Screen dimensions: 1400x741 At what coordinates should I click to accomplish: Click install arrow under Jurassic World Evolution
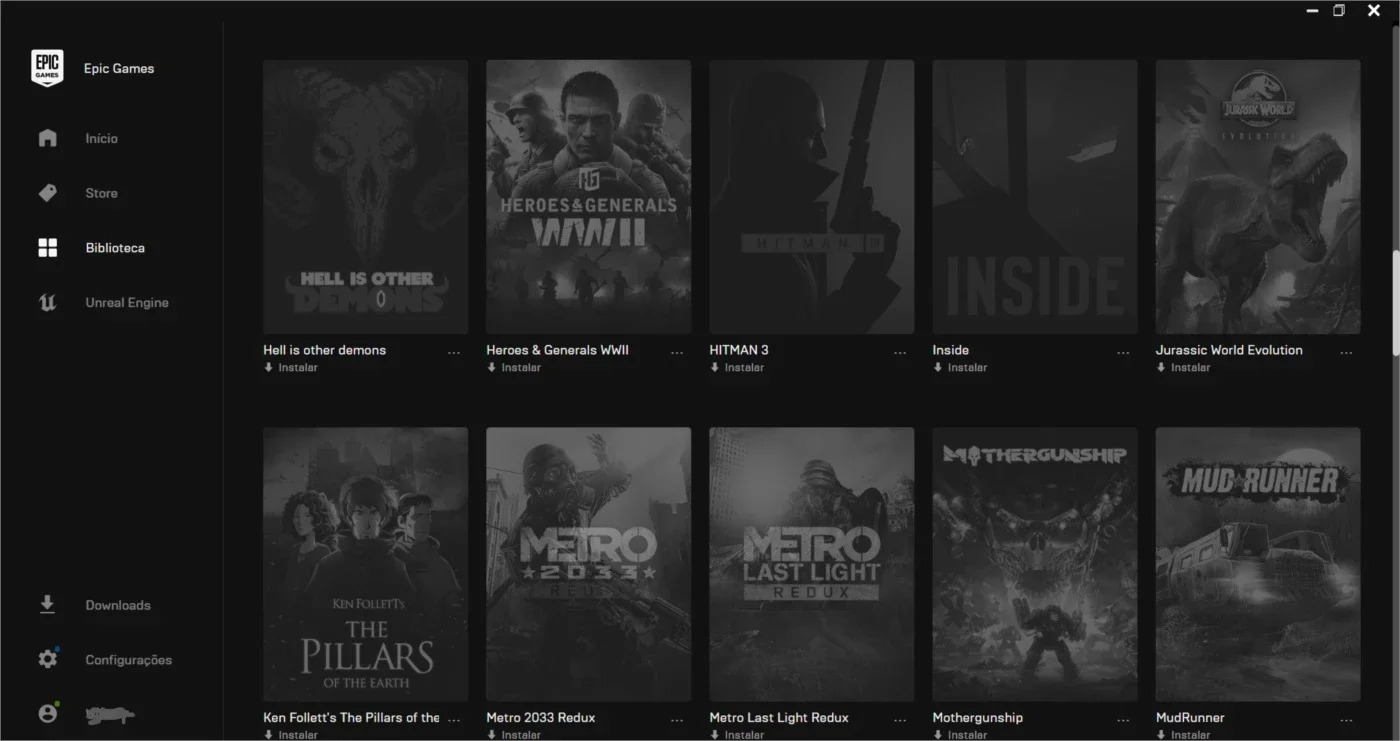pos(1160,368)
